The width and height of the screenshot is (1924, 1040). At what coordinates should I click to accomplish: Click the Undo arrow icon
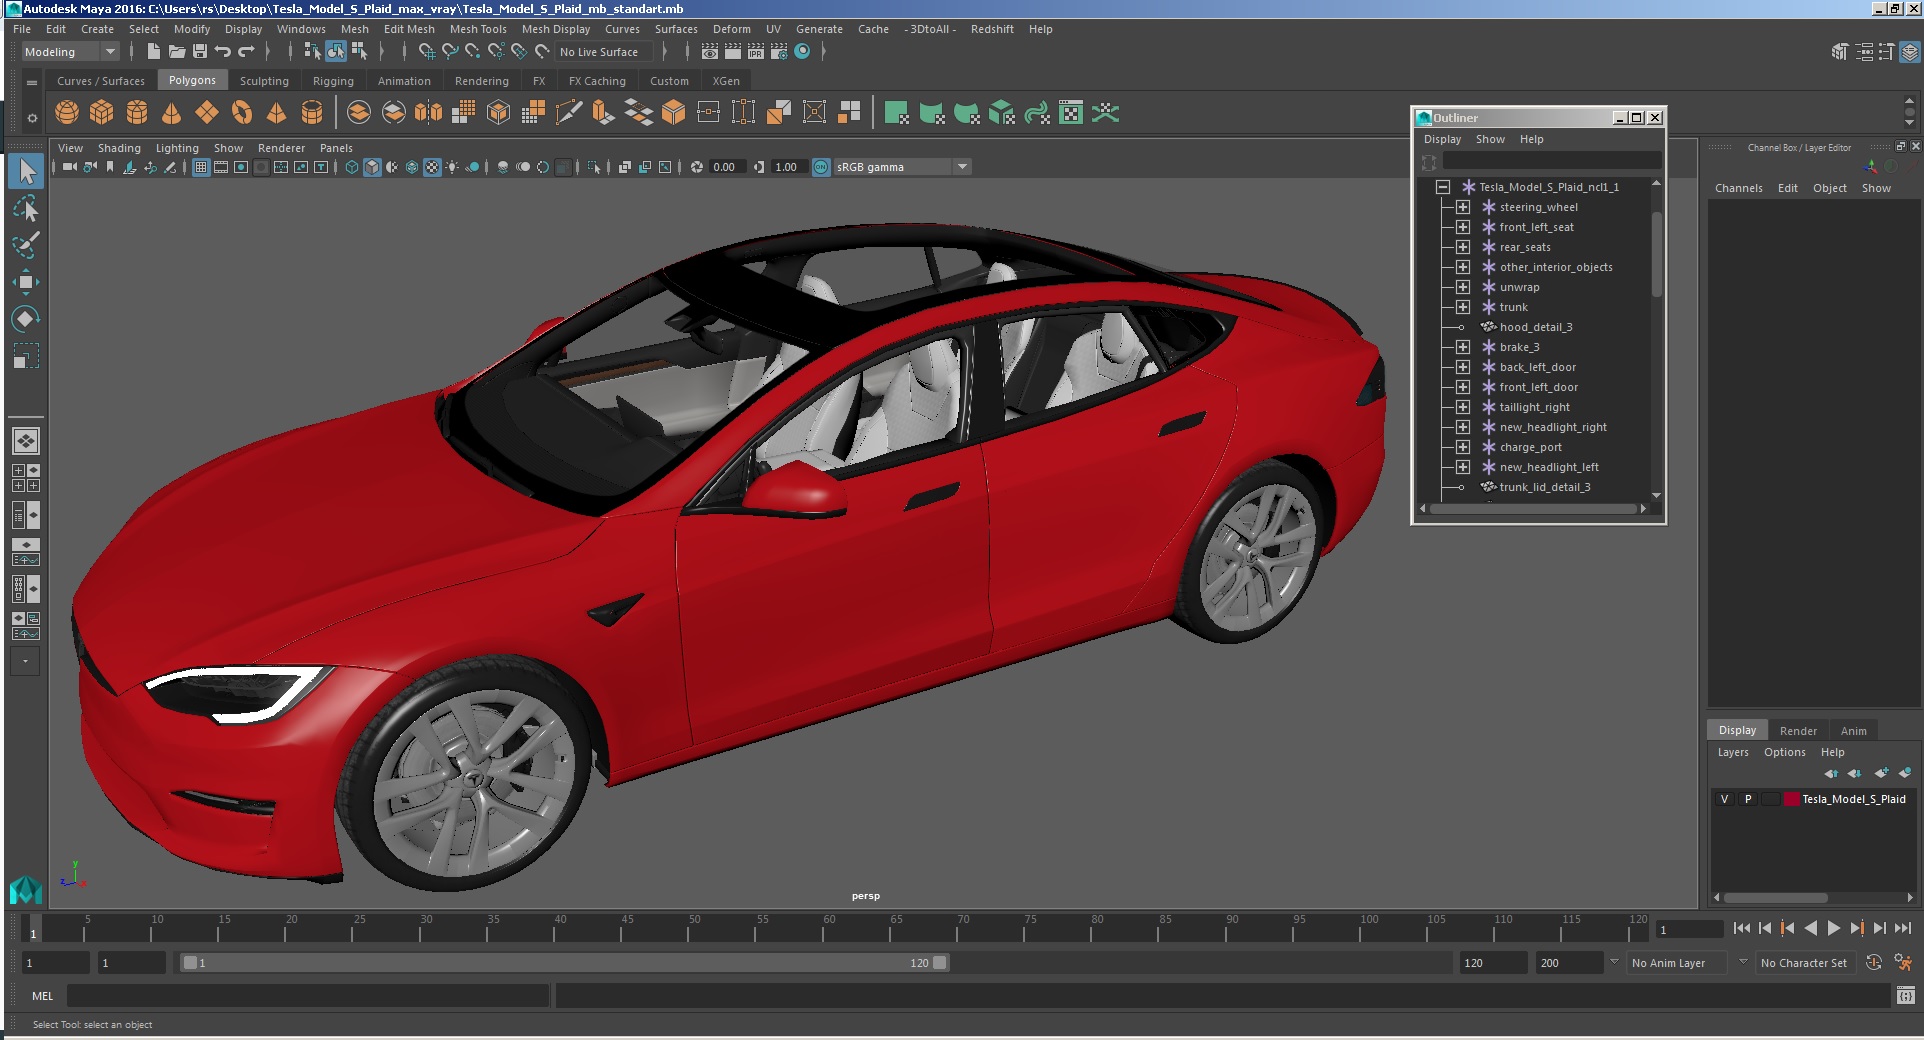[223, 52]
